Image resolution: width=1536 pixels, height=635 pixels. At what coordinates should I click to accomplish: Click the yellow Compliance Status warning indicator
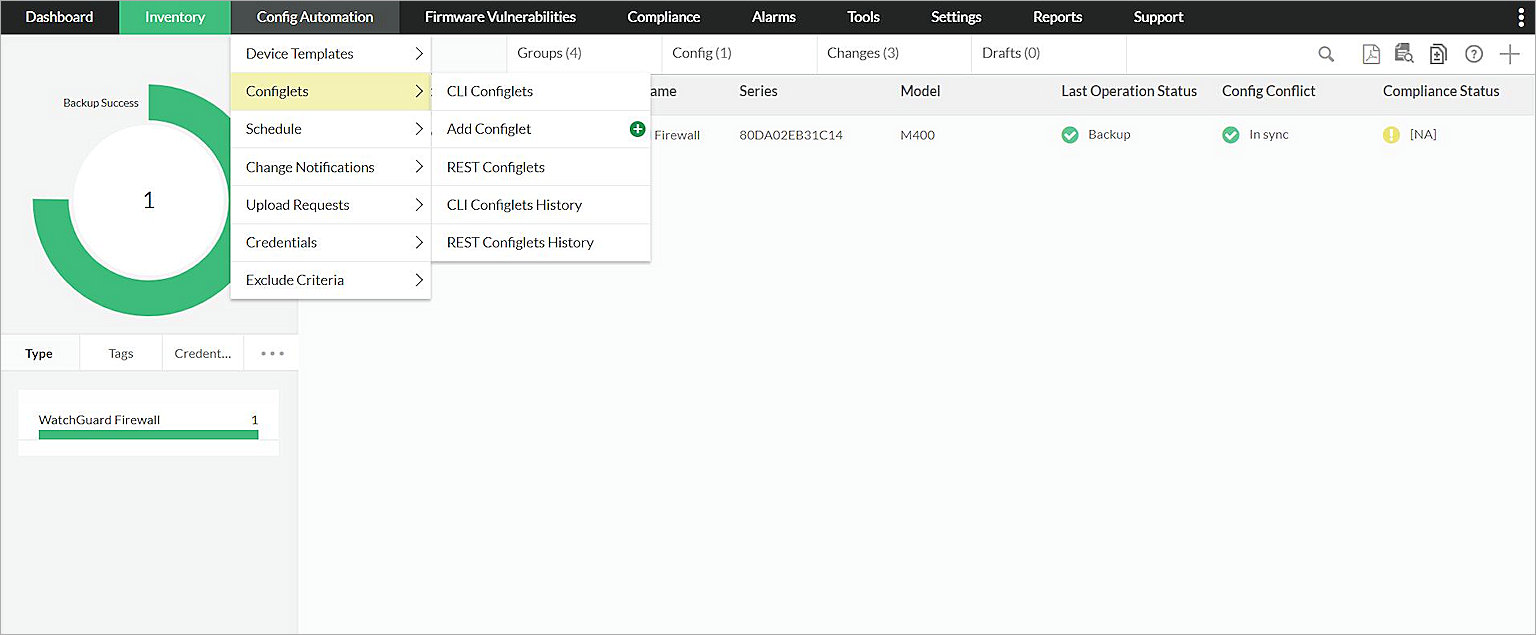click(x=1390, y=134)
